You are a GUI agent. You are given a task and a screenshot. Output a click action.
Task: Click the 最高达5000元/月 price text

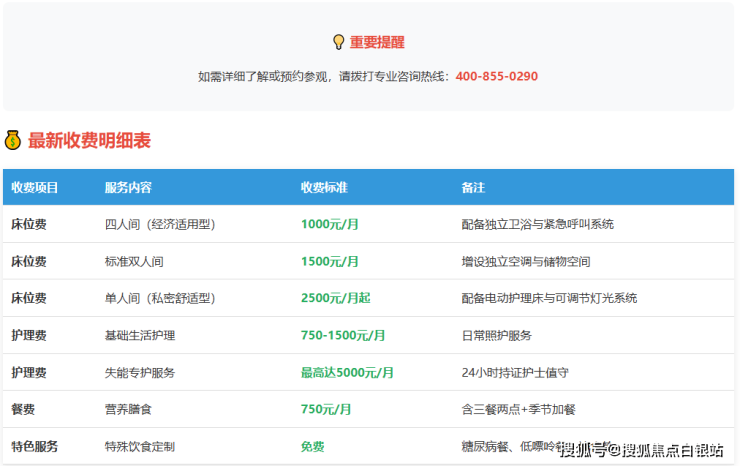click(x=347, y=372)
